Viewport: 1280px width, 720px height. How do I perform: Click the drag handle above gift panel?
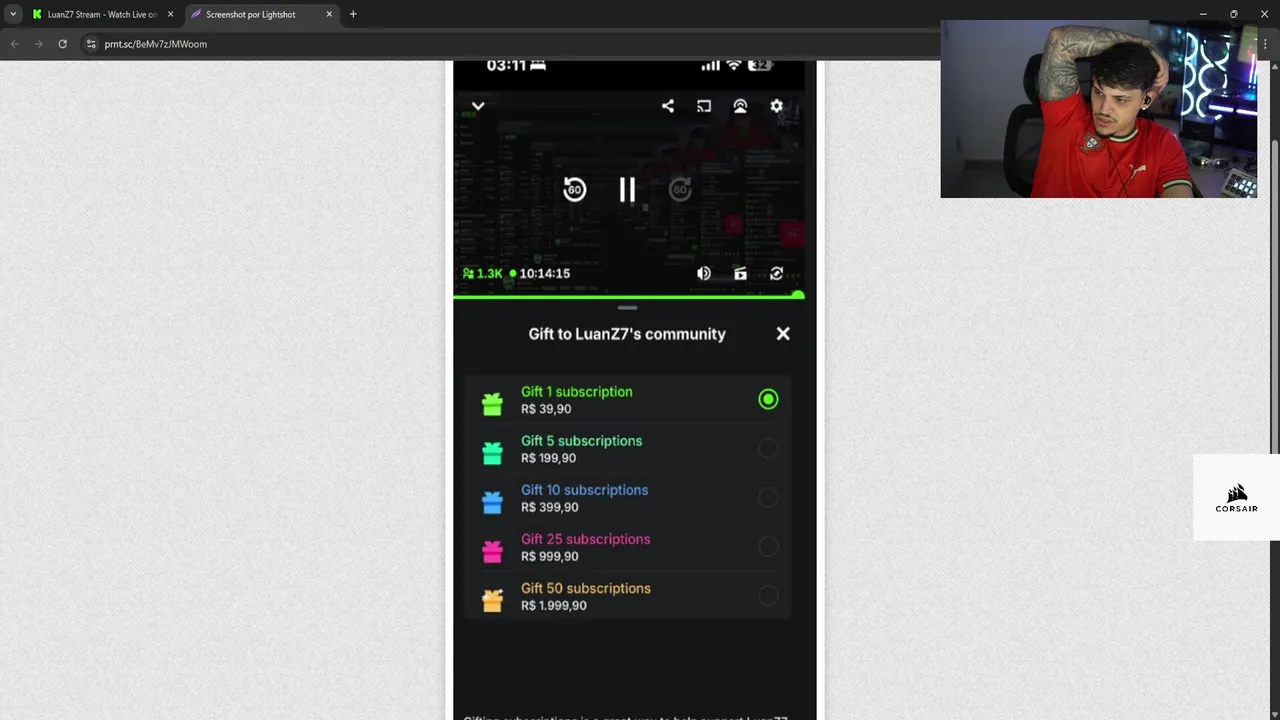click(627, 308)
